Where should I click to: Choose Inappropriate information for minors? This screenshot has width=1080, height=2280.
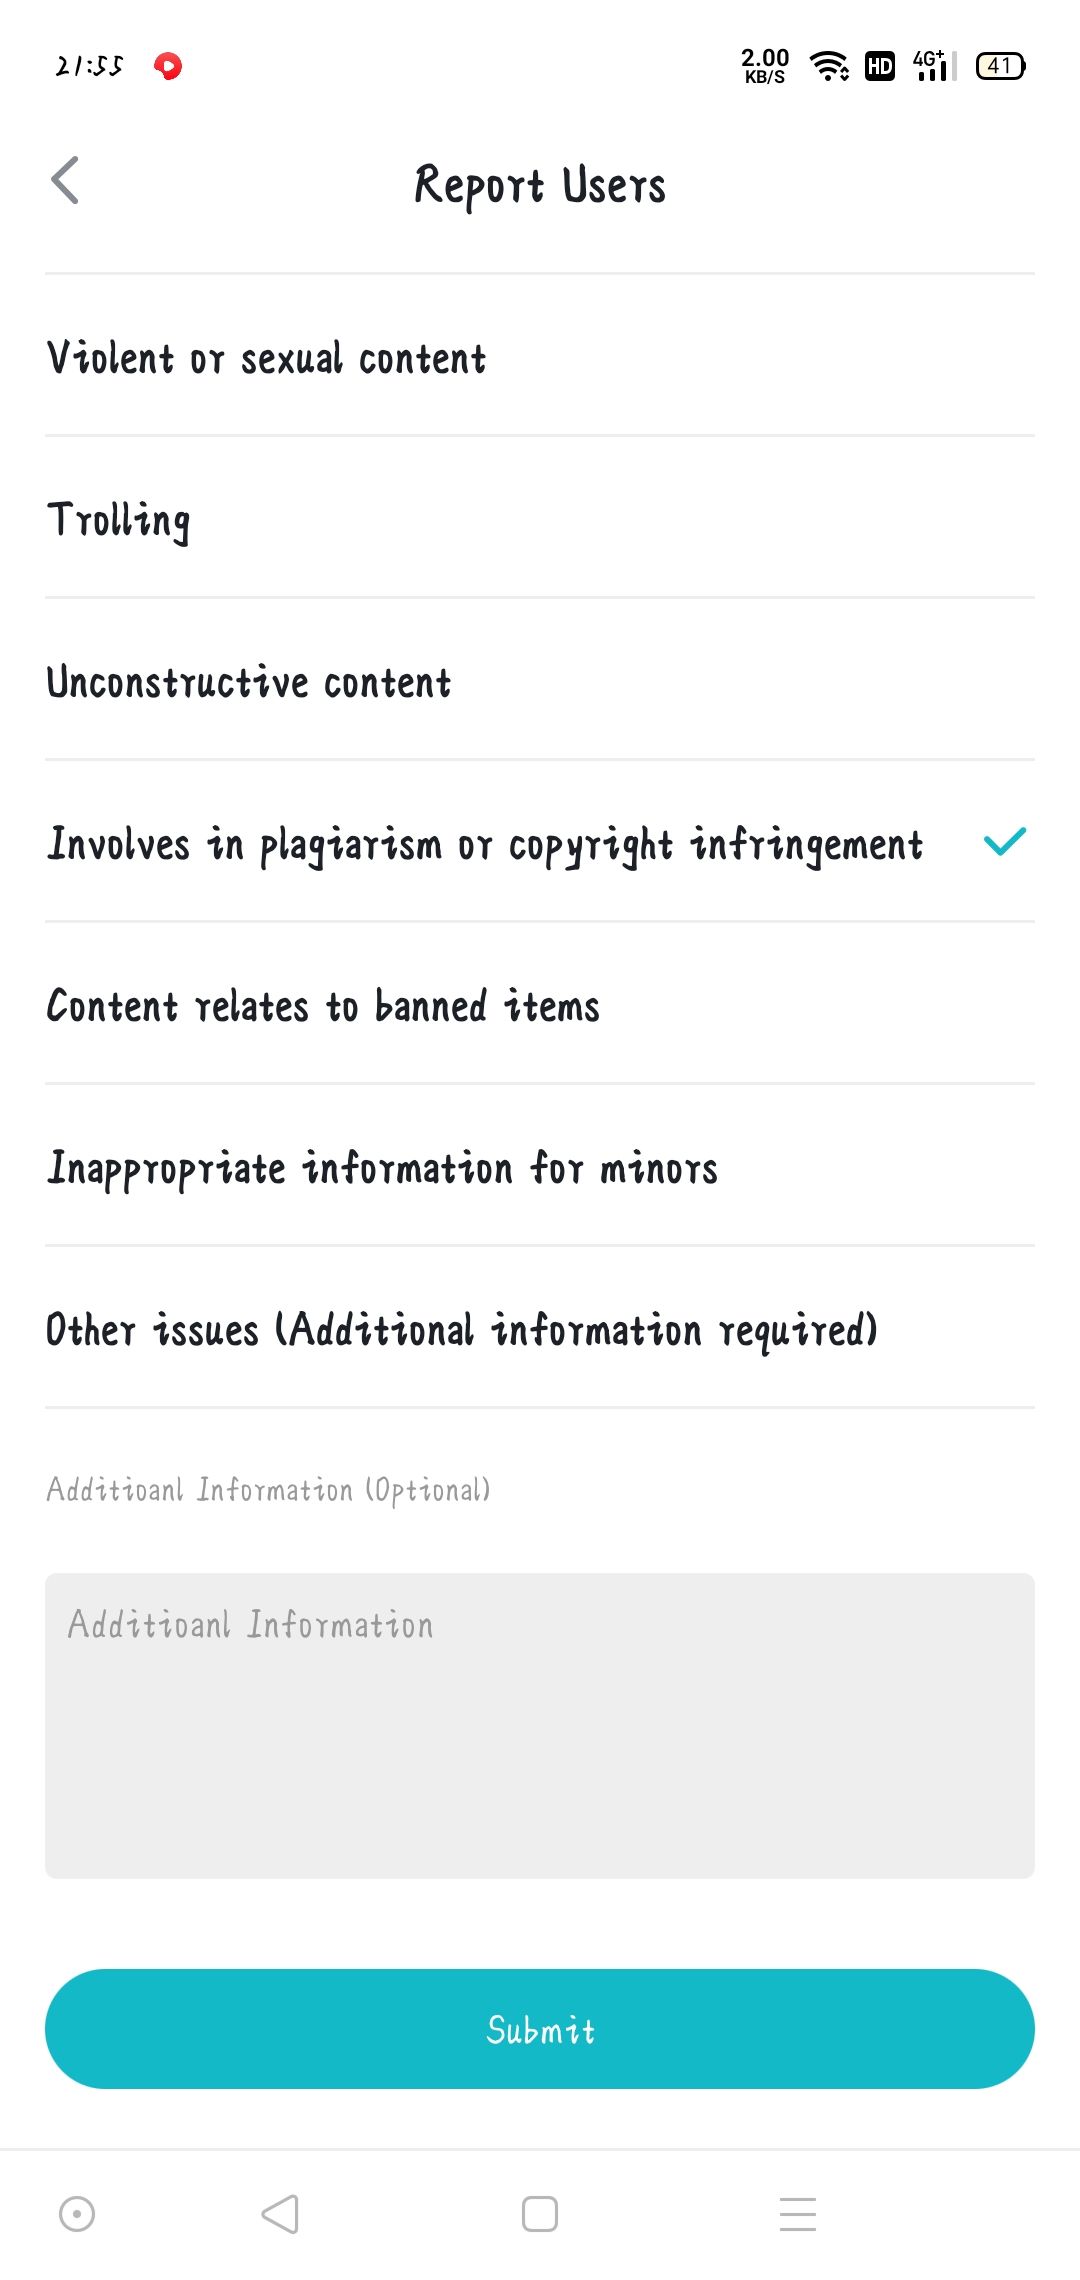click(540, 1166)
